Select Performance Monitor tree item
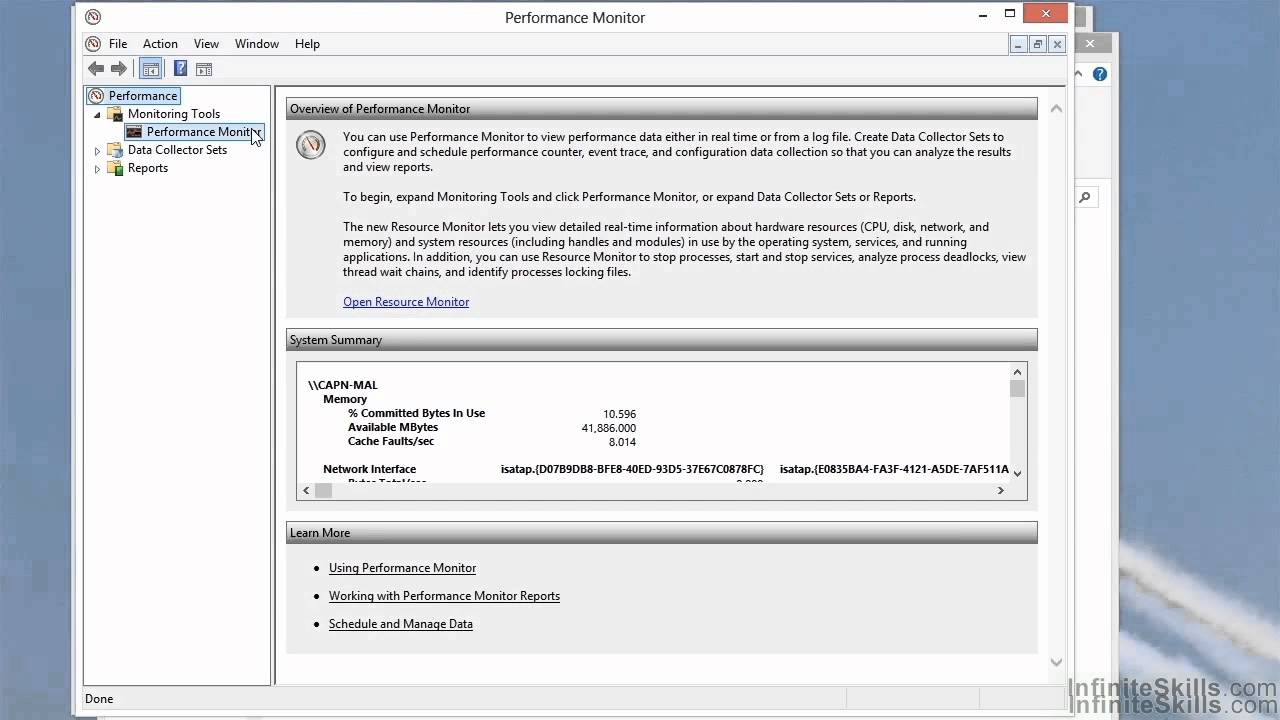 (x=203, y=132)
